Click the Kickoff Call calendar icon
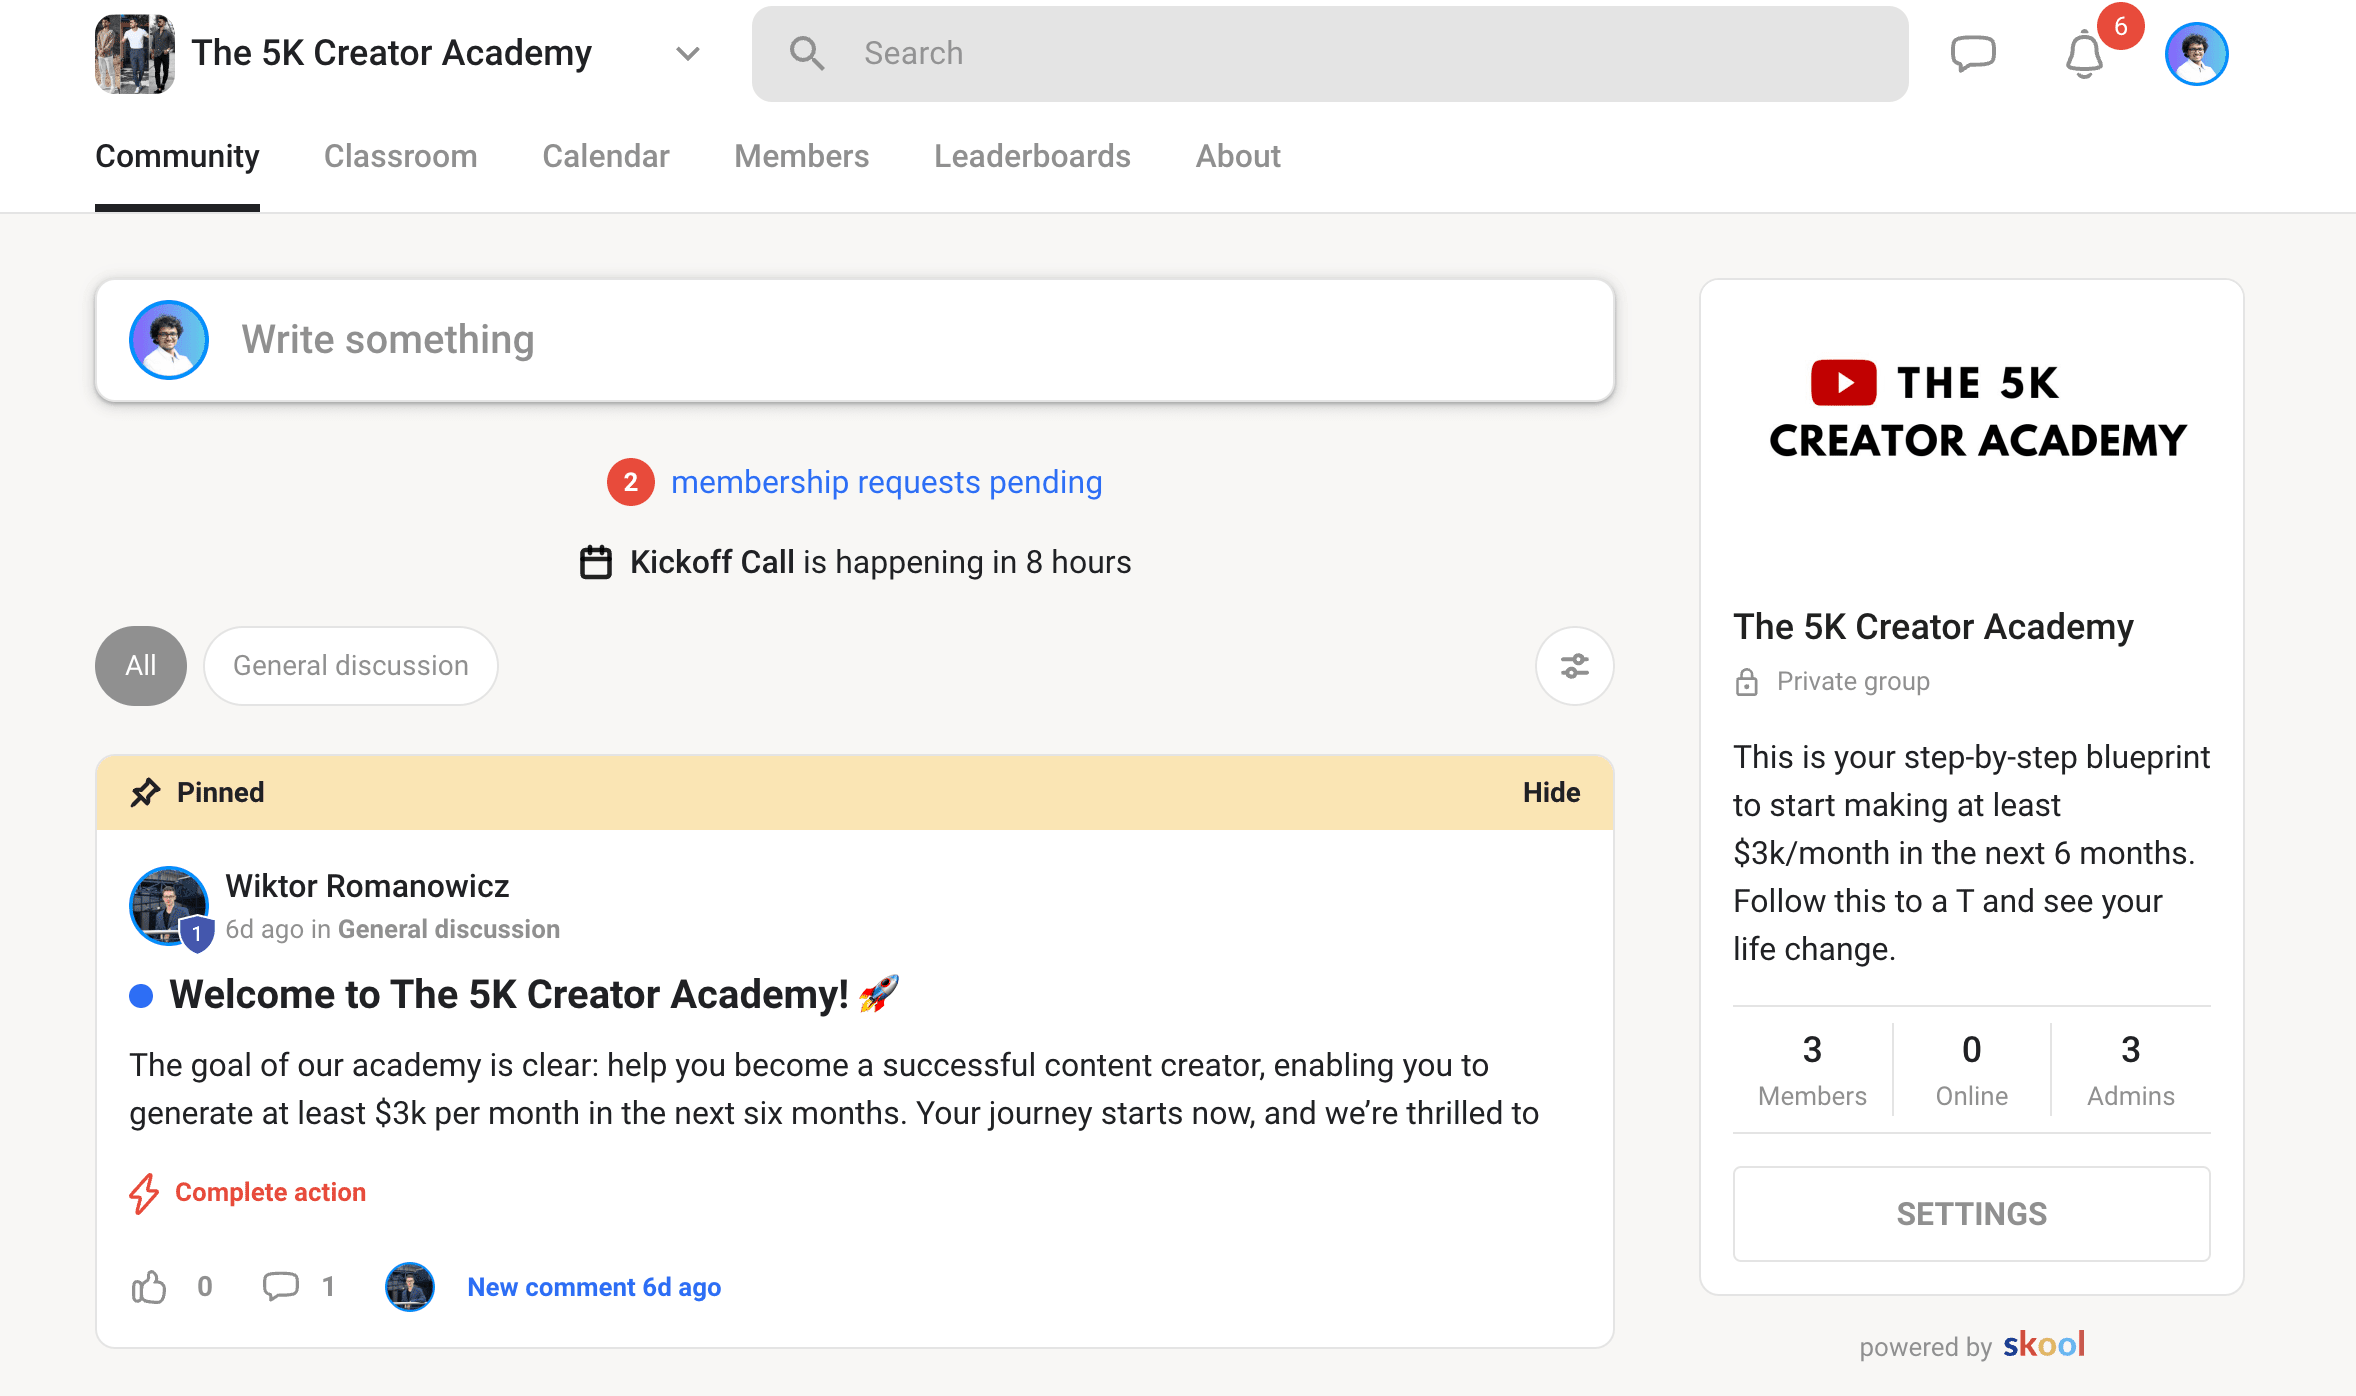The width and height of the screenshot is (2356, 1396). [596, 562]
